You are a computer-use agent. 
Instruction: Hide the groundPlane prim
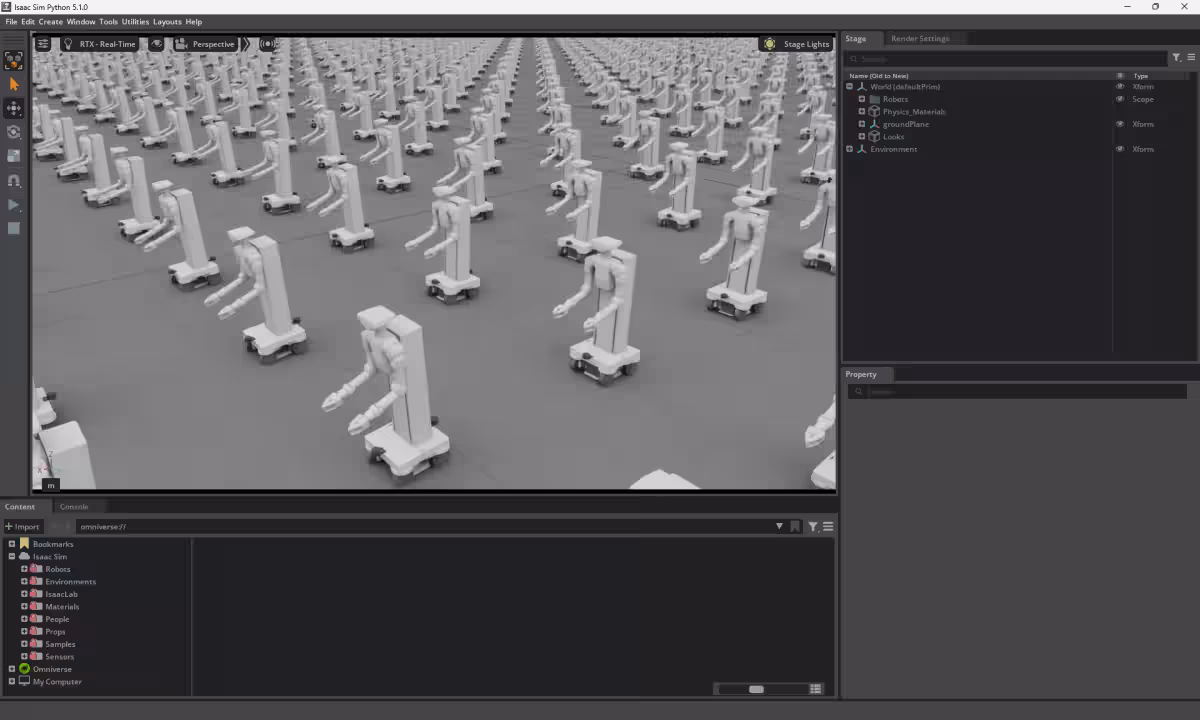click(x=1120, y=124)
